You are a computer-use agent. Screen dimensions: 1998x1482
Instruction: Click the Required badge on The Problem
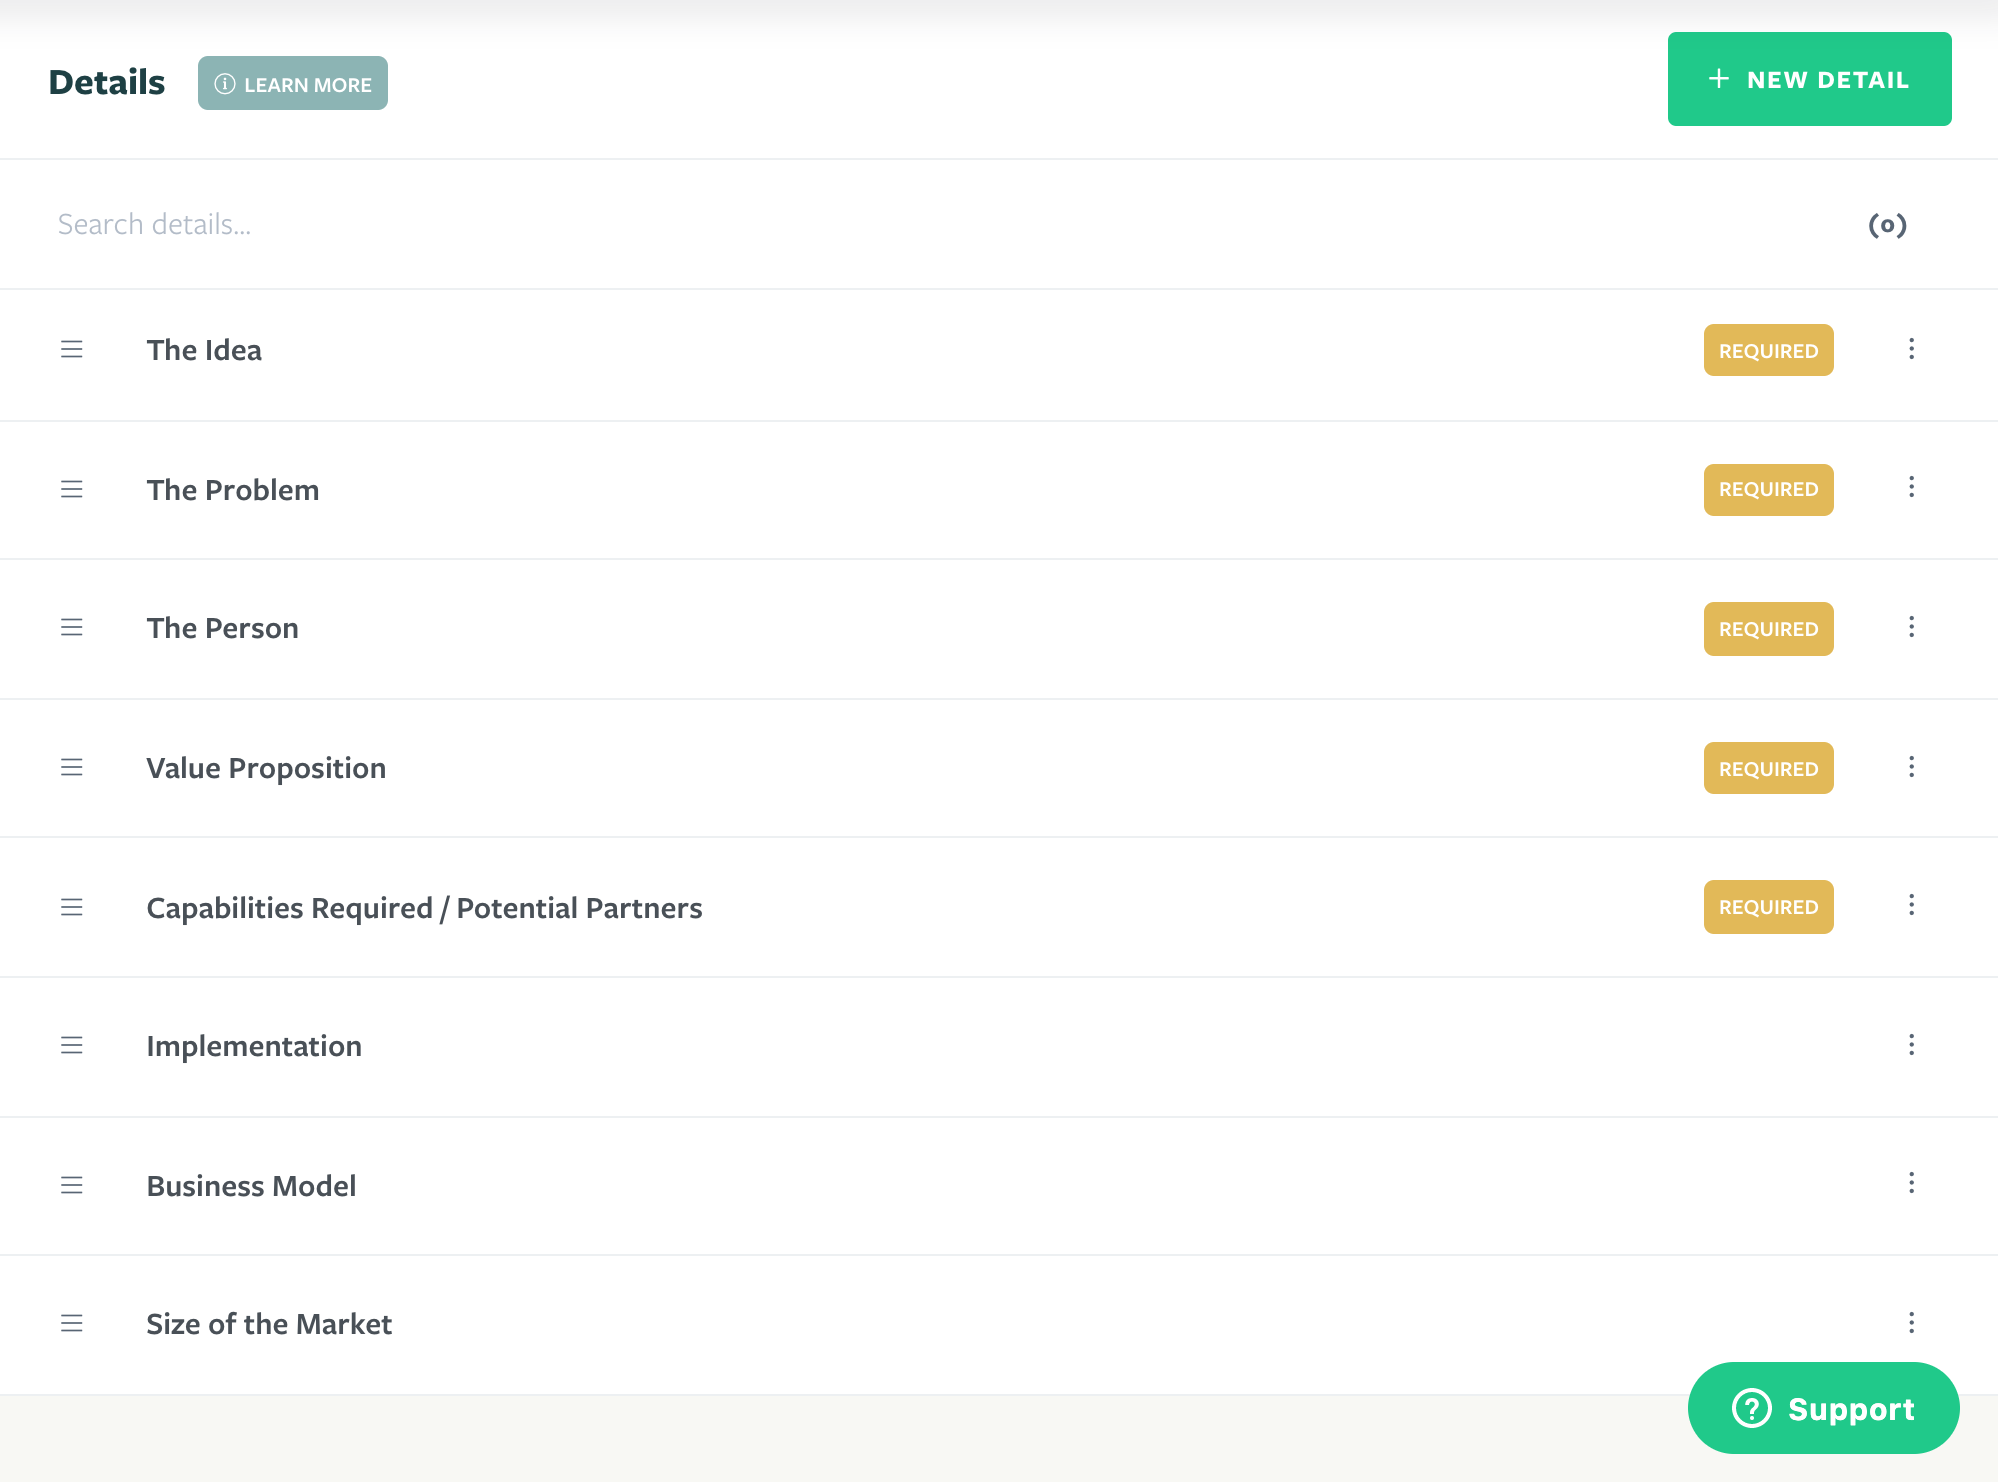pyautogui.click(x=1768, y=490)
